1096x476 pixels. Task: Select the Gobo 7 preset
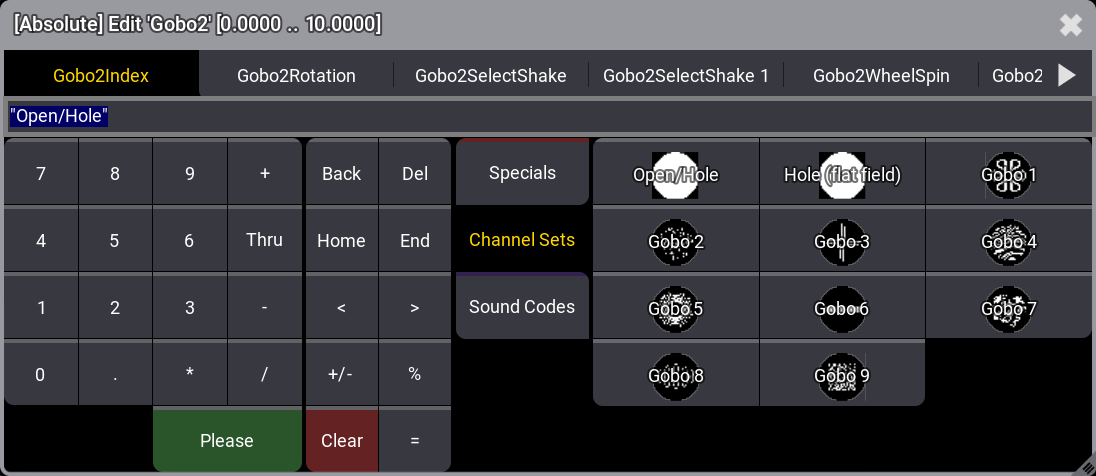[x=1008, y=308]
